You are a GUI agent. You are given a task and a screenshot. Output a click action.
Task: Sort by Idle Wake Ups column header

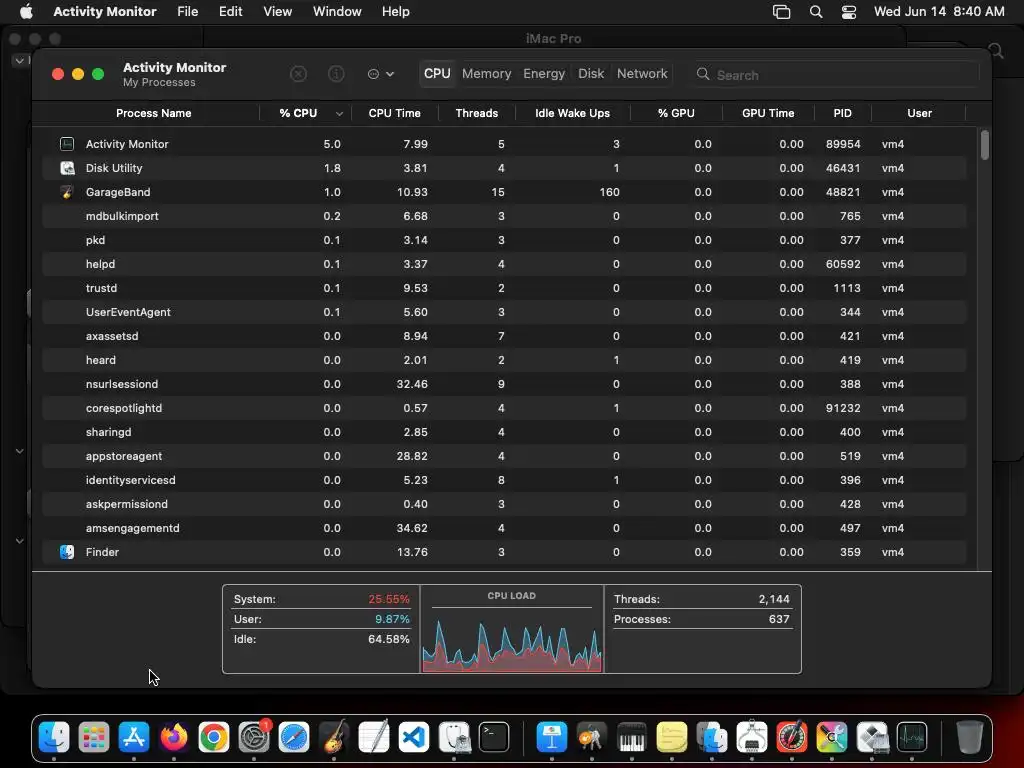pyautogui.click(x=572, y=113)
